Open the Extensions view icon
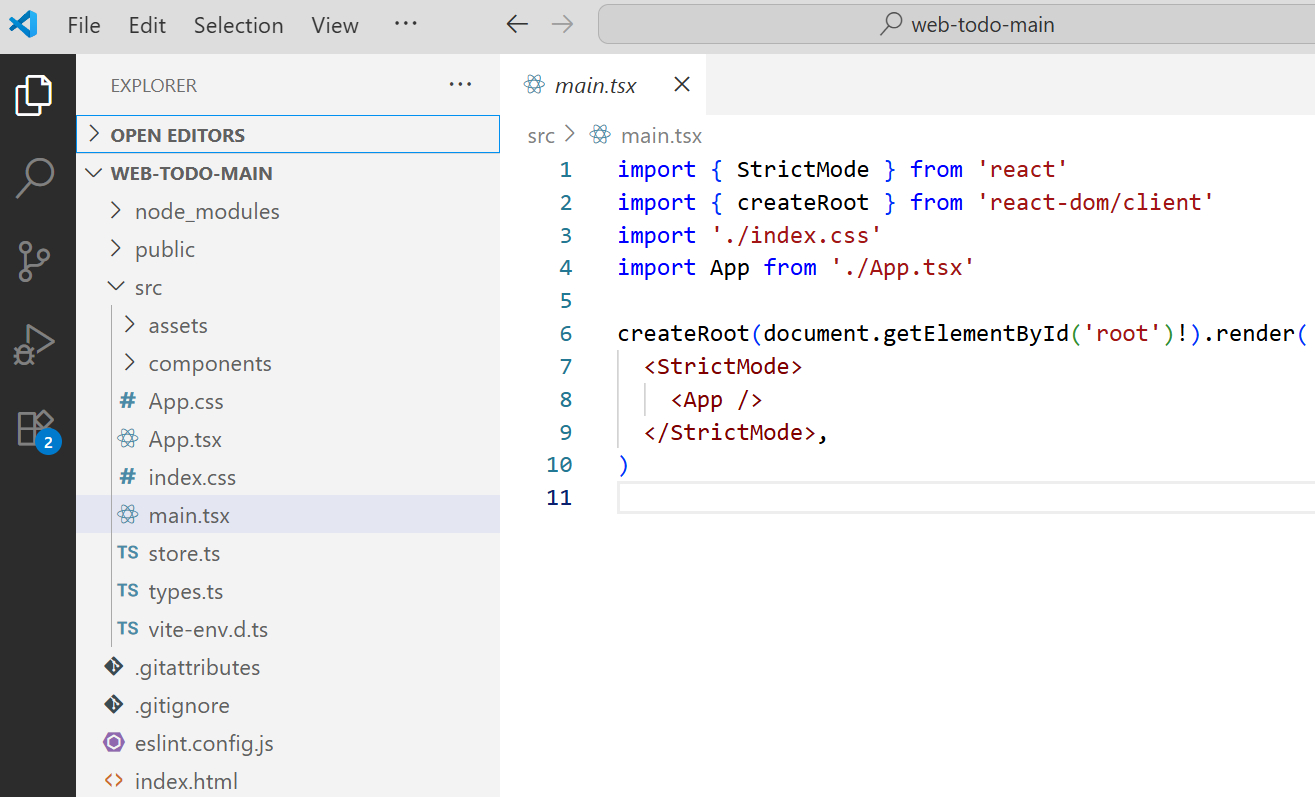The image size is (1315, 797). tap(35, 428)
